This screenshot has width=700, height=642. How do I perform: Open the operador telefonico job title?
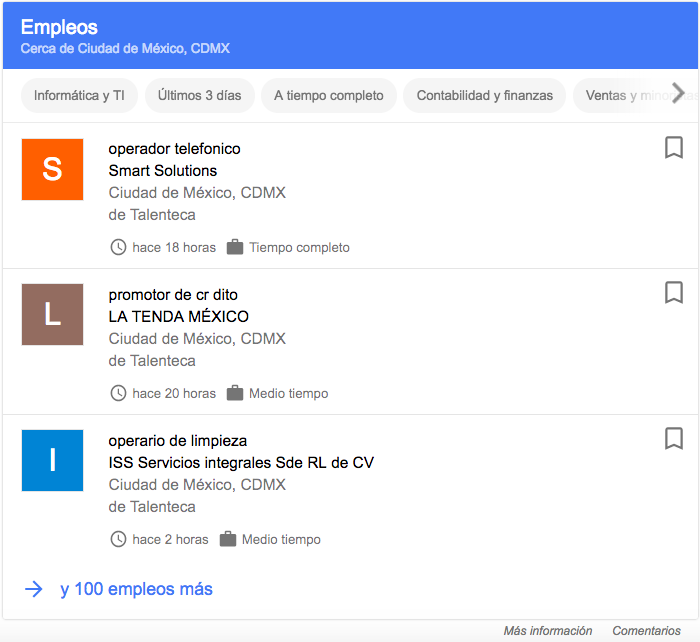(x=175, y=149)
